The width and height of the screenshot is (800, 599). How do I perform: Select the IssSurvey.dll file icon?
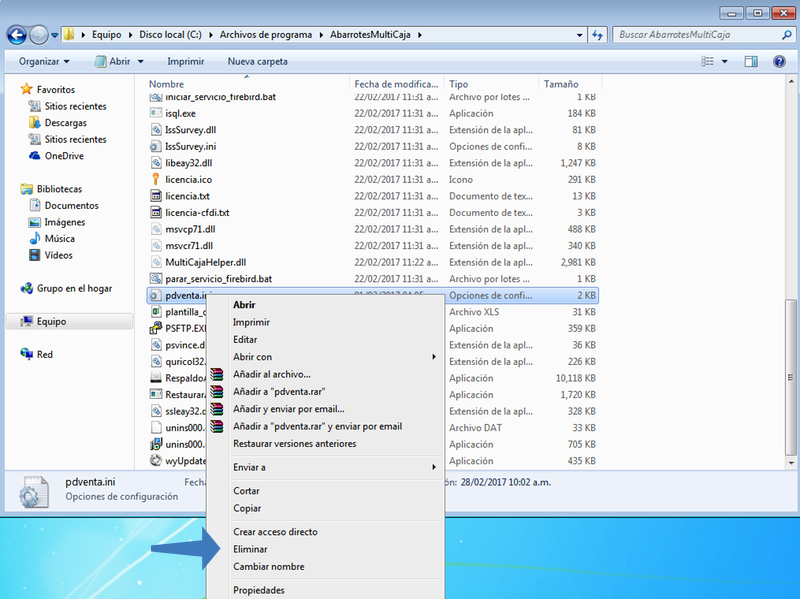point(156,130)
